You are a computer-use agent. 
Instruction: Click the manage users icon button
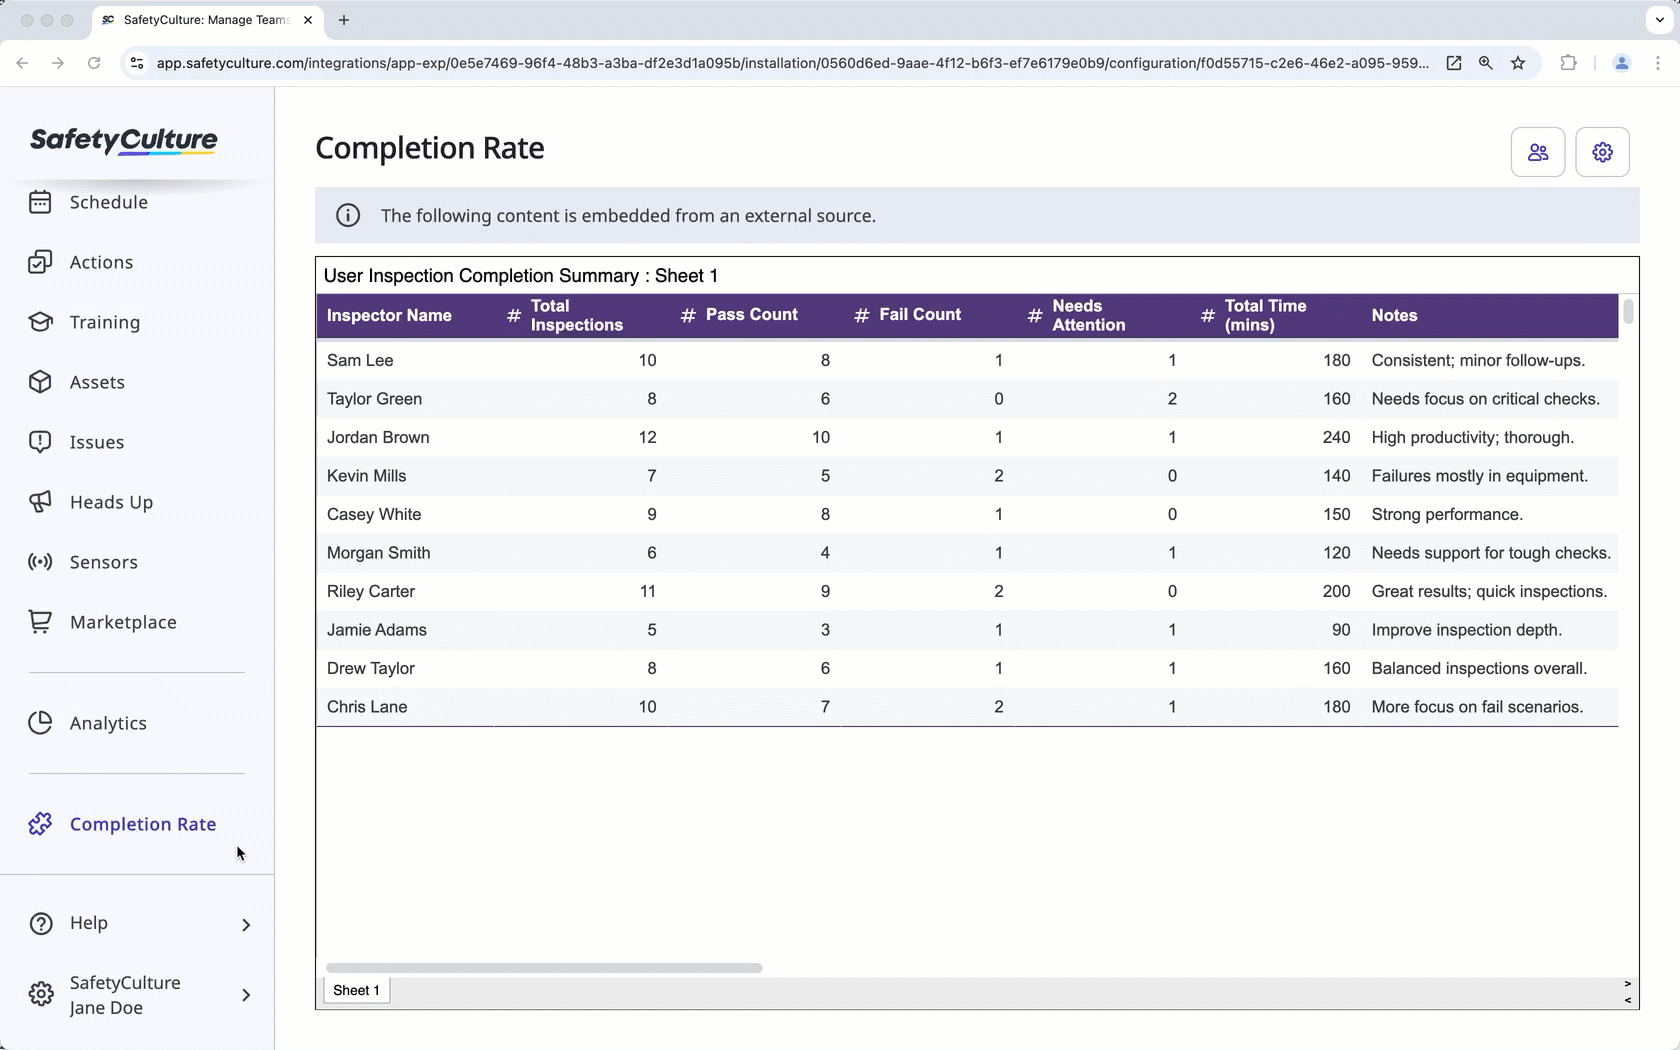[1537, 152]
